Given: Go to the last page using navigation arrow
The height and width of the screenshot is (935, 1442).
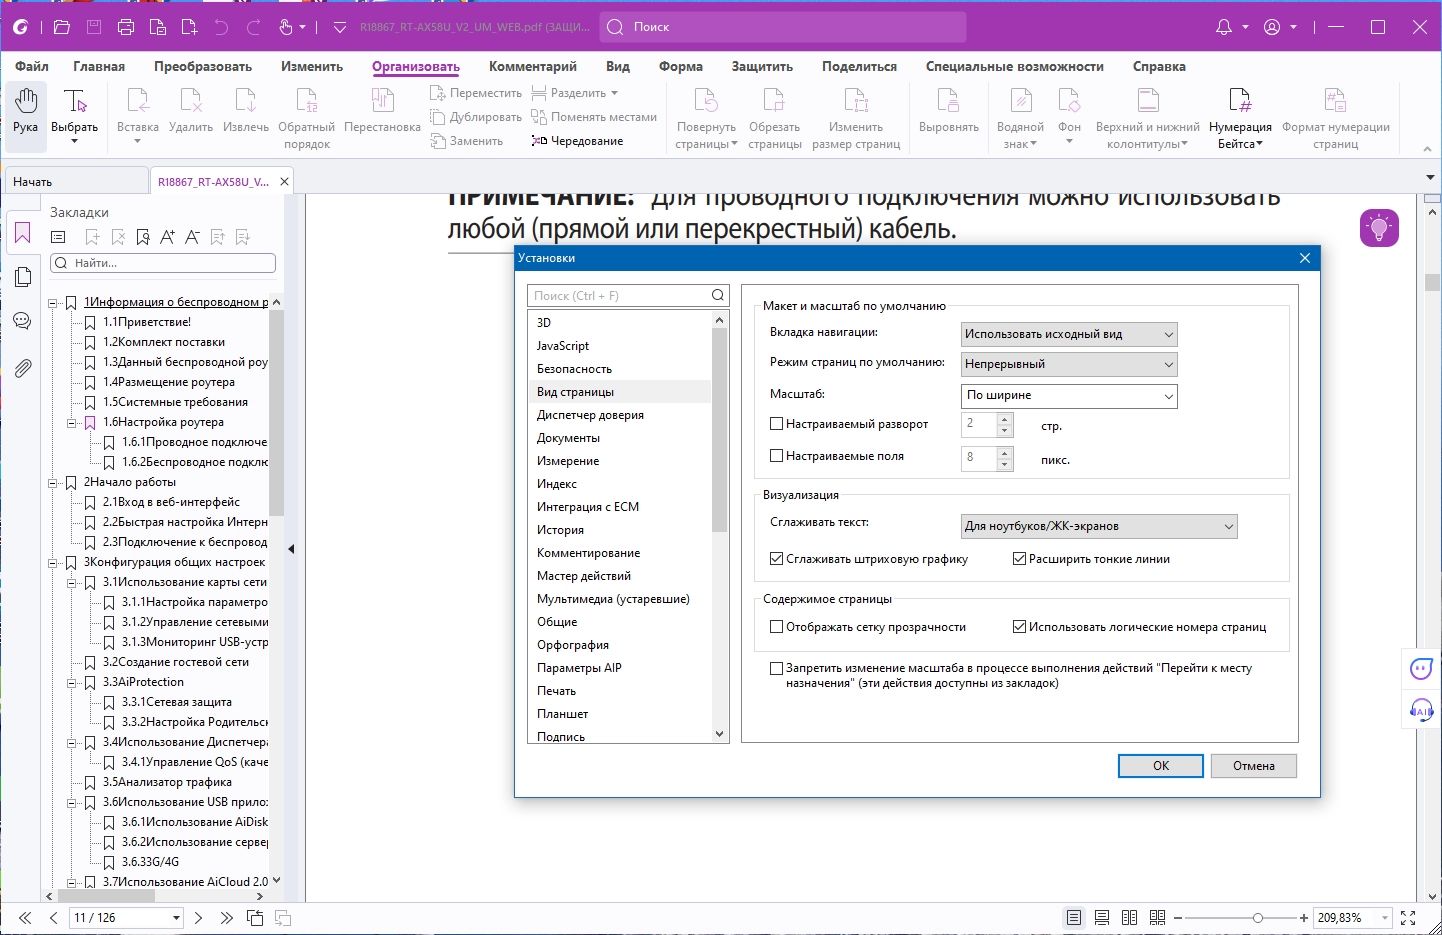Looking at the screenshot, I should coord(227,917).
